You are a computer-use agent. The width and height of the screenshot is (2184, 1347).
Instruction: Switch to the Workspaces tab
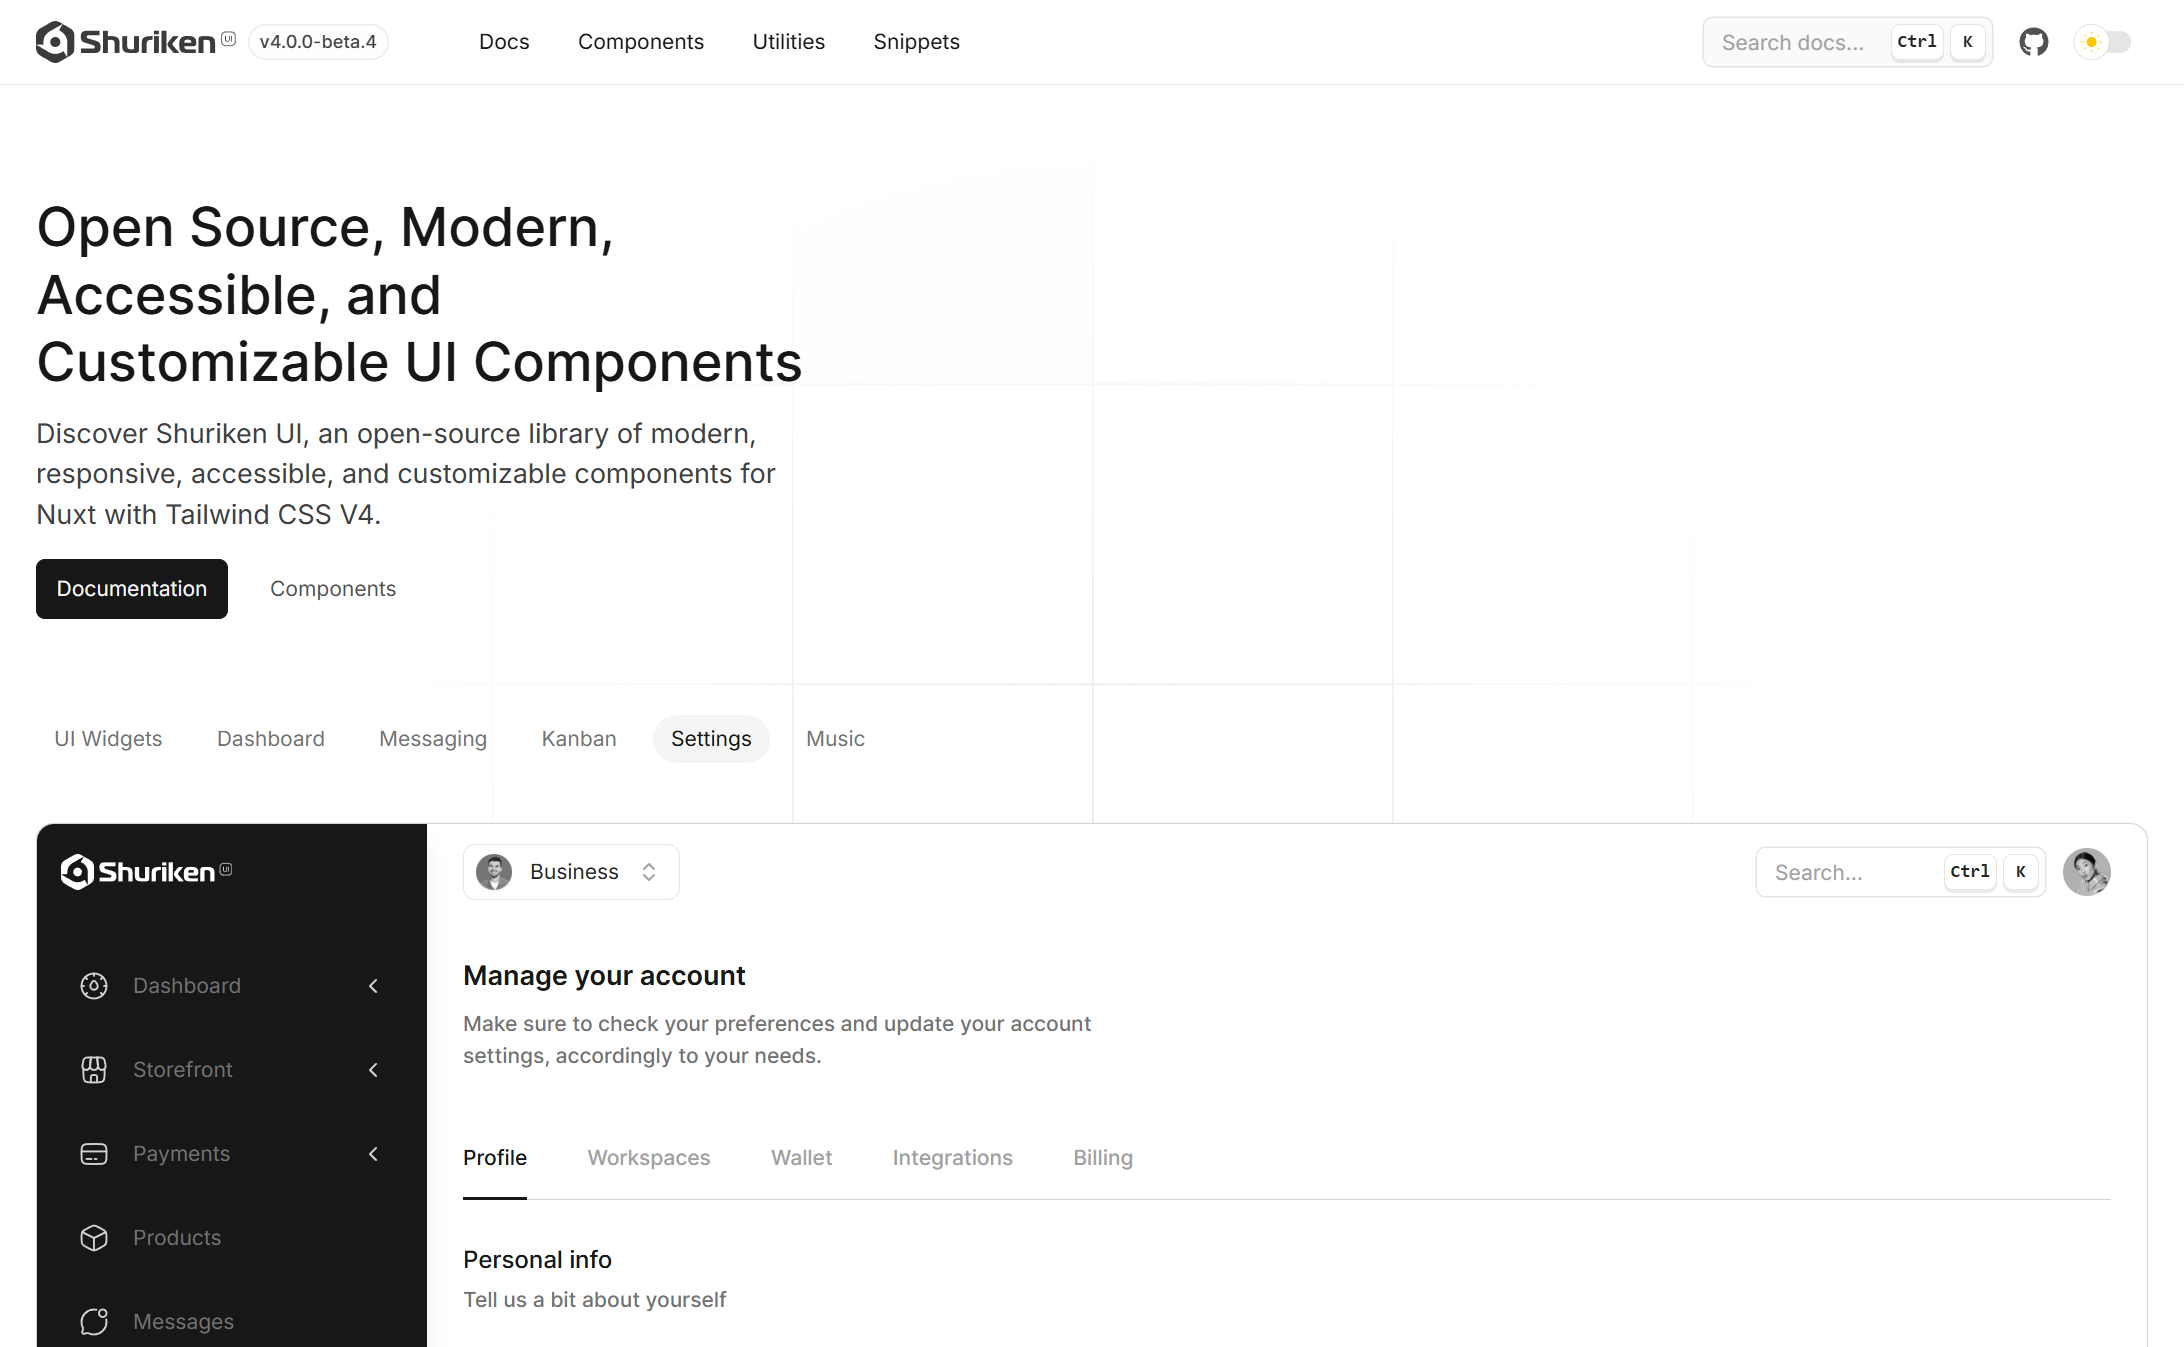649,1158
